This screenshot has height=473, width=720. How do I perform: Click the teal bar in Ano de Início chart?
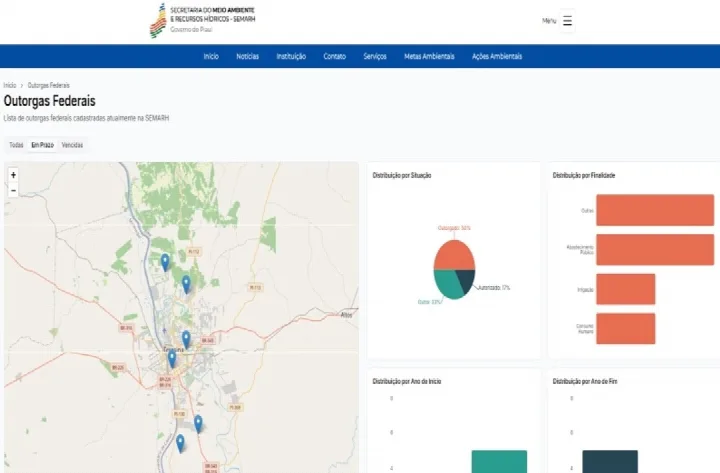coord(499,462)
